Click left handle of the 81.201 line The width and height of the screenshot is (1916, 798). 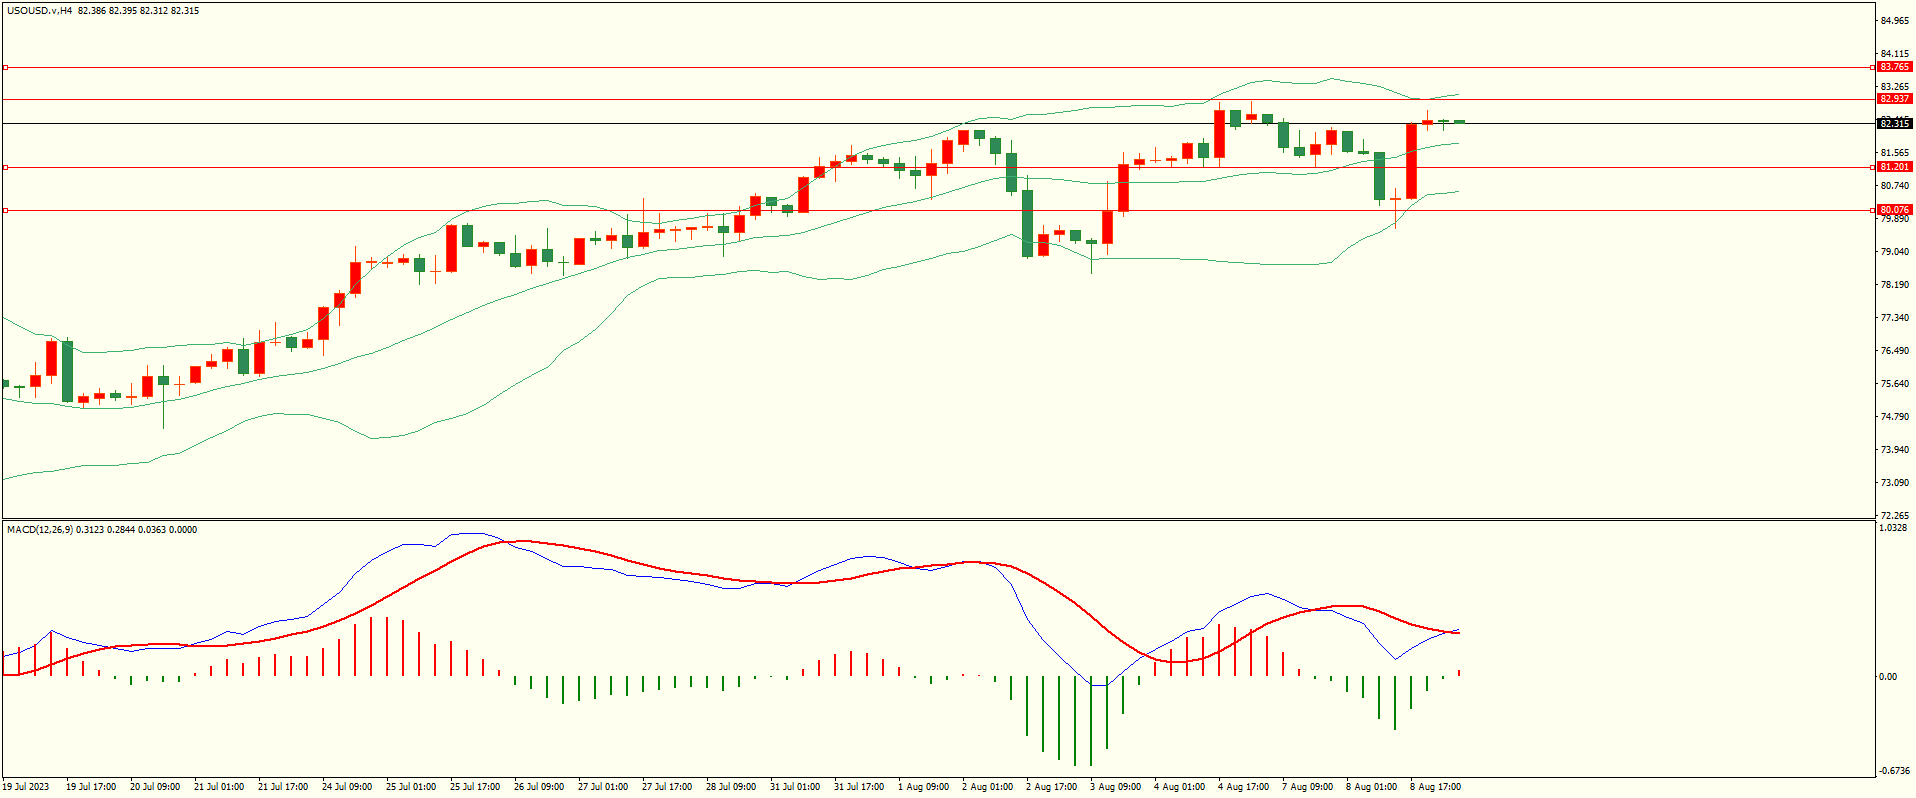pos(5,167)
